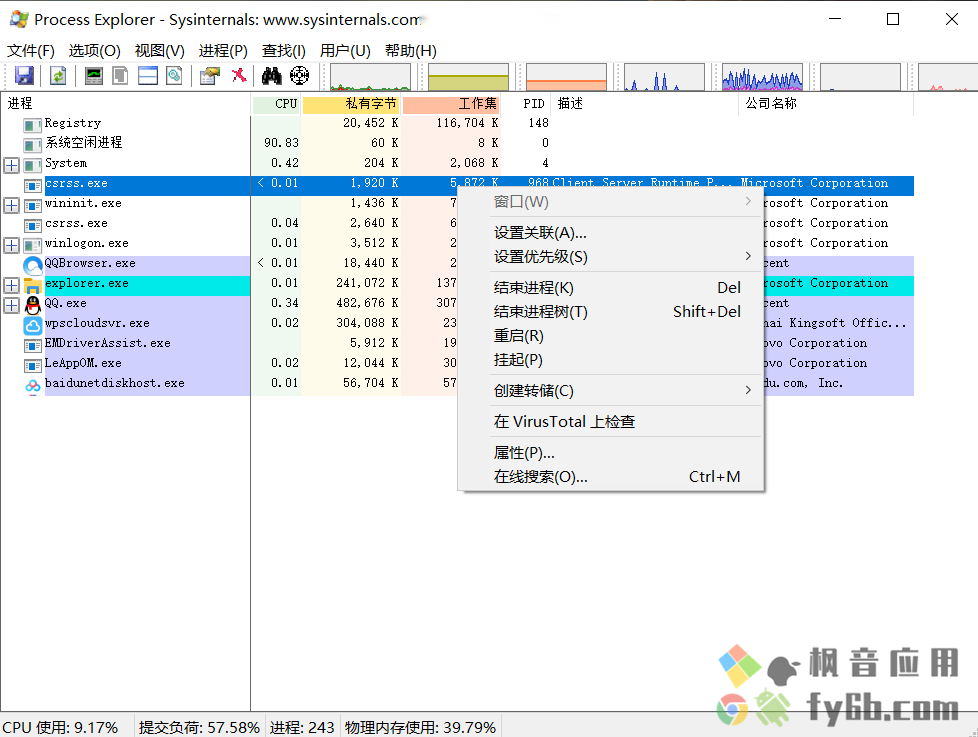Select the wpscloudsvr.exe process name
This screenshot has width=978, height=737.
[x=97, y=323]
